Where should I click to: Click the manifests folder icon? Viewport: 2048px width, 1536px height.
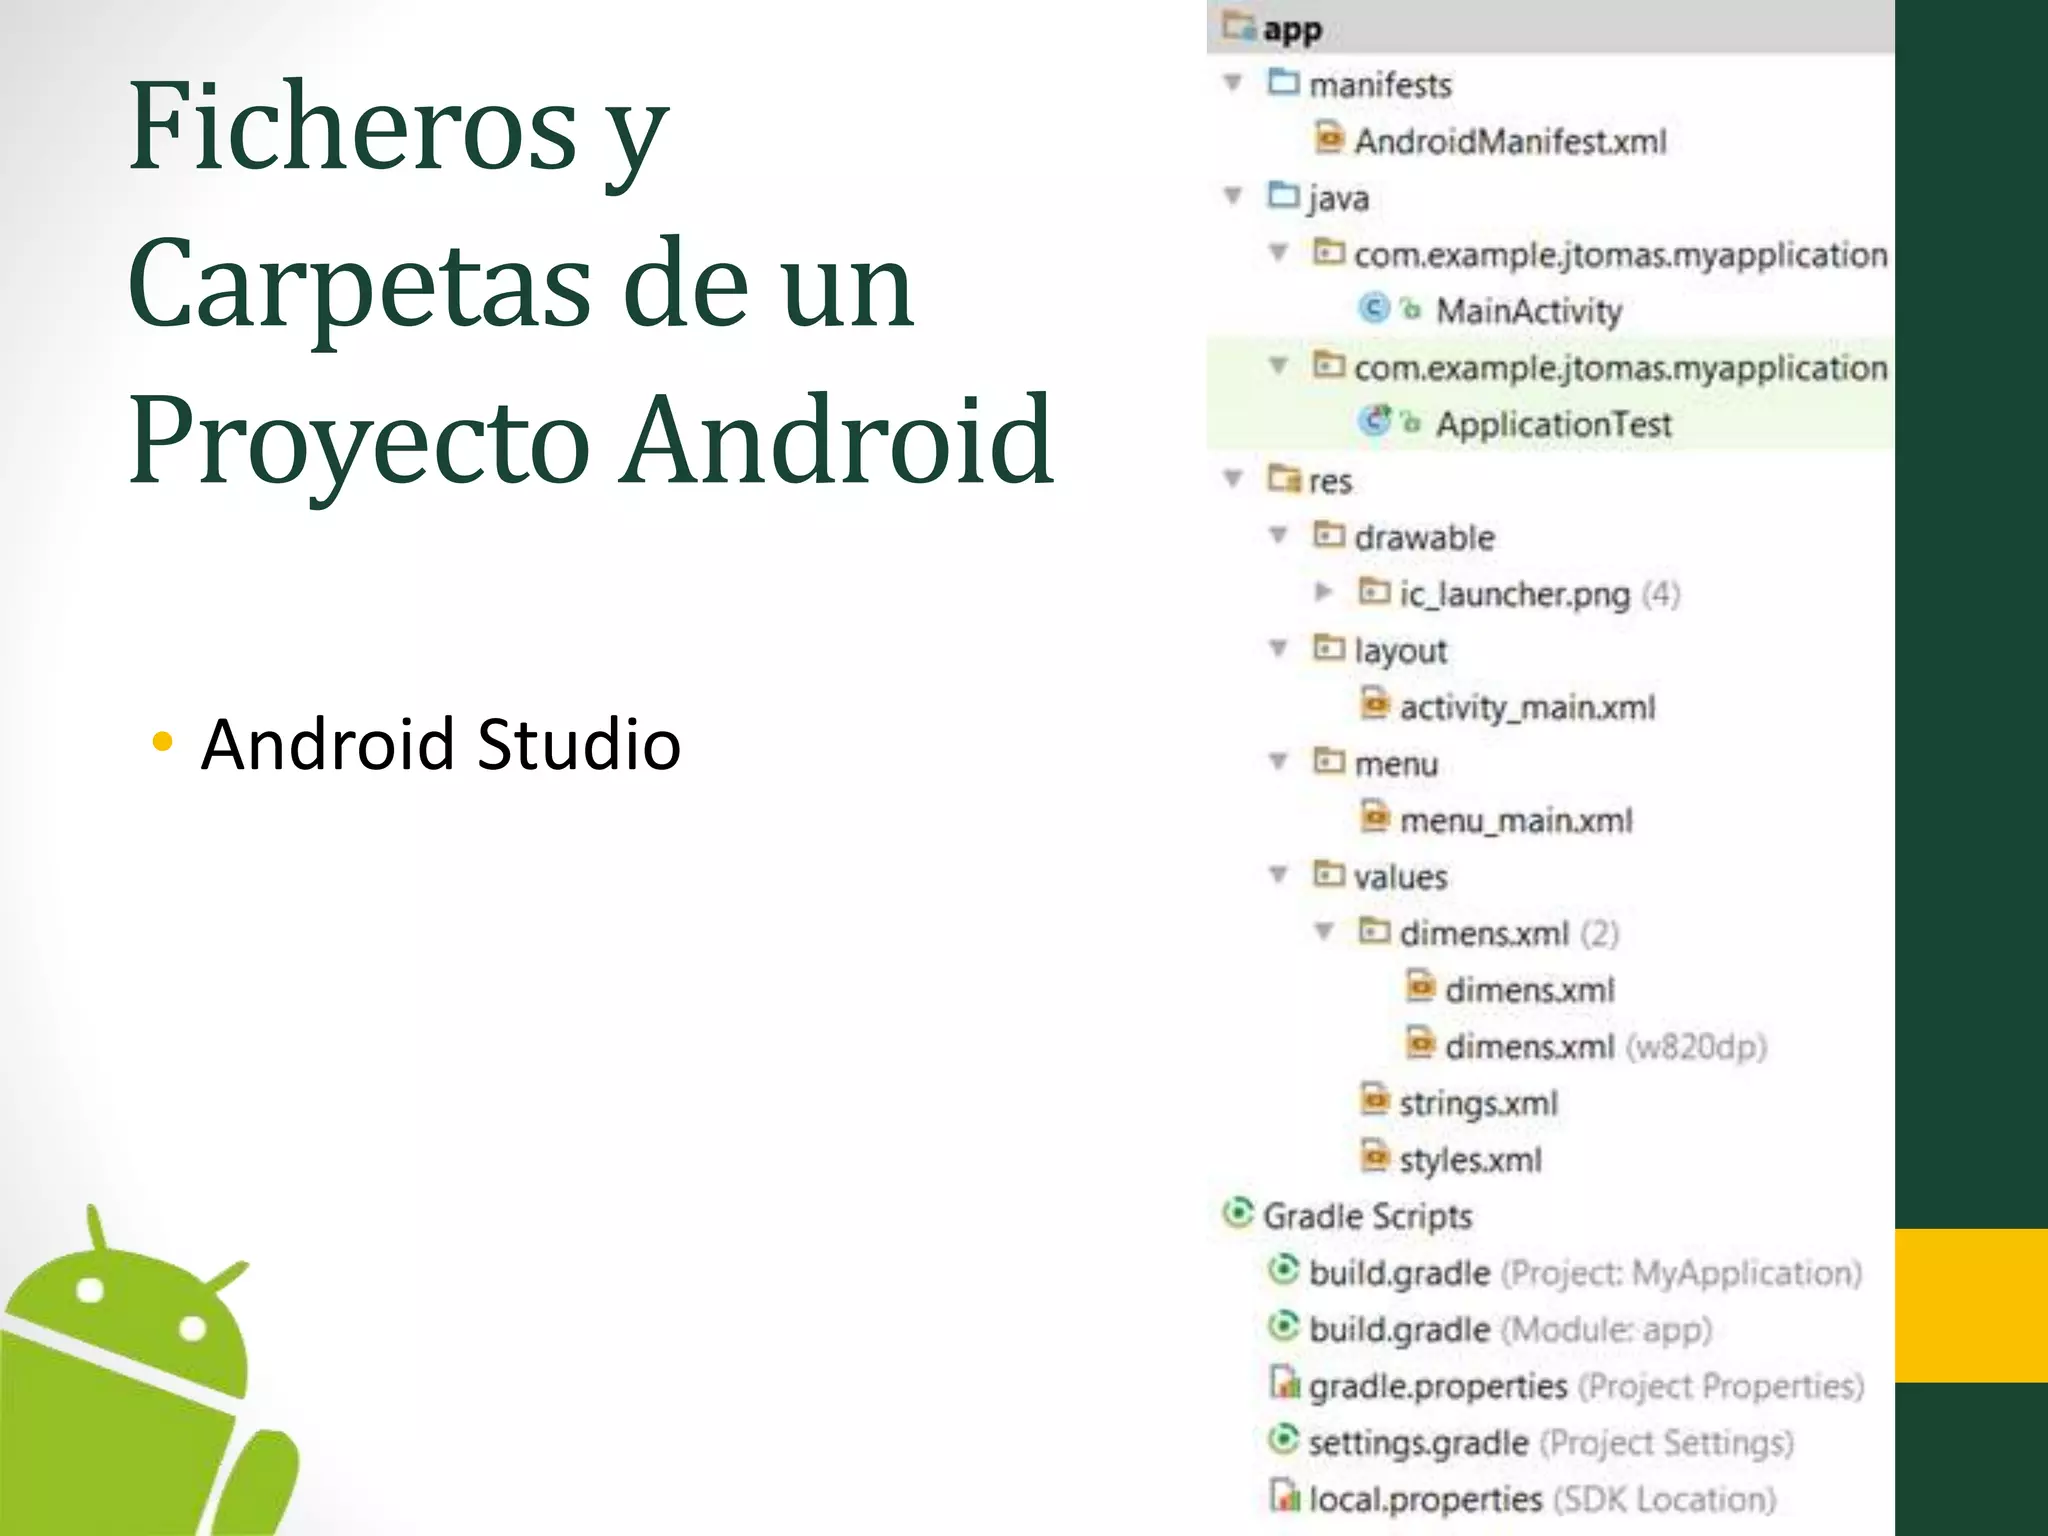pyautogui.click(x=1283, y=81)
